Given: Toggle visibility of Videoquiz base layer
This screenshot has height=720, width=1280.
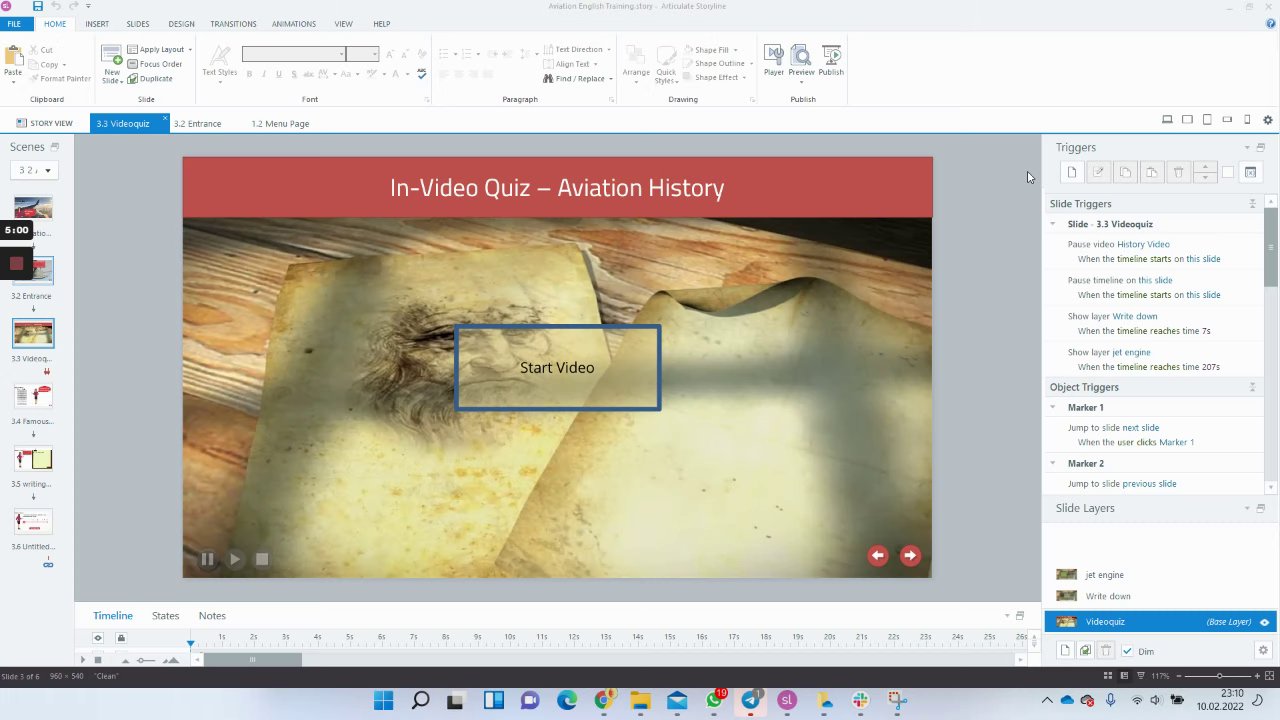Looking at the screenshot, I should pyautogui.click(x=1264, y=622).
